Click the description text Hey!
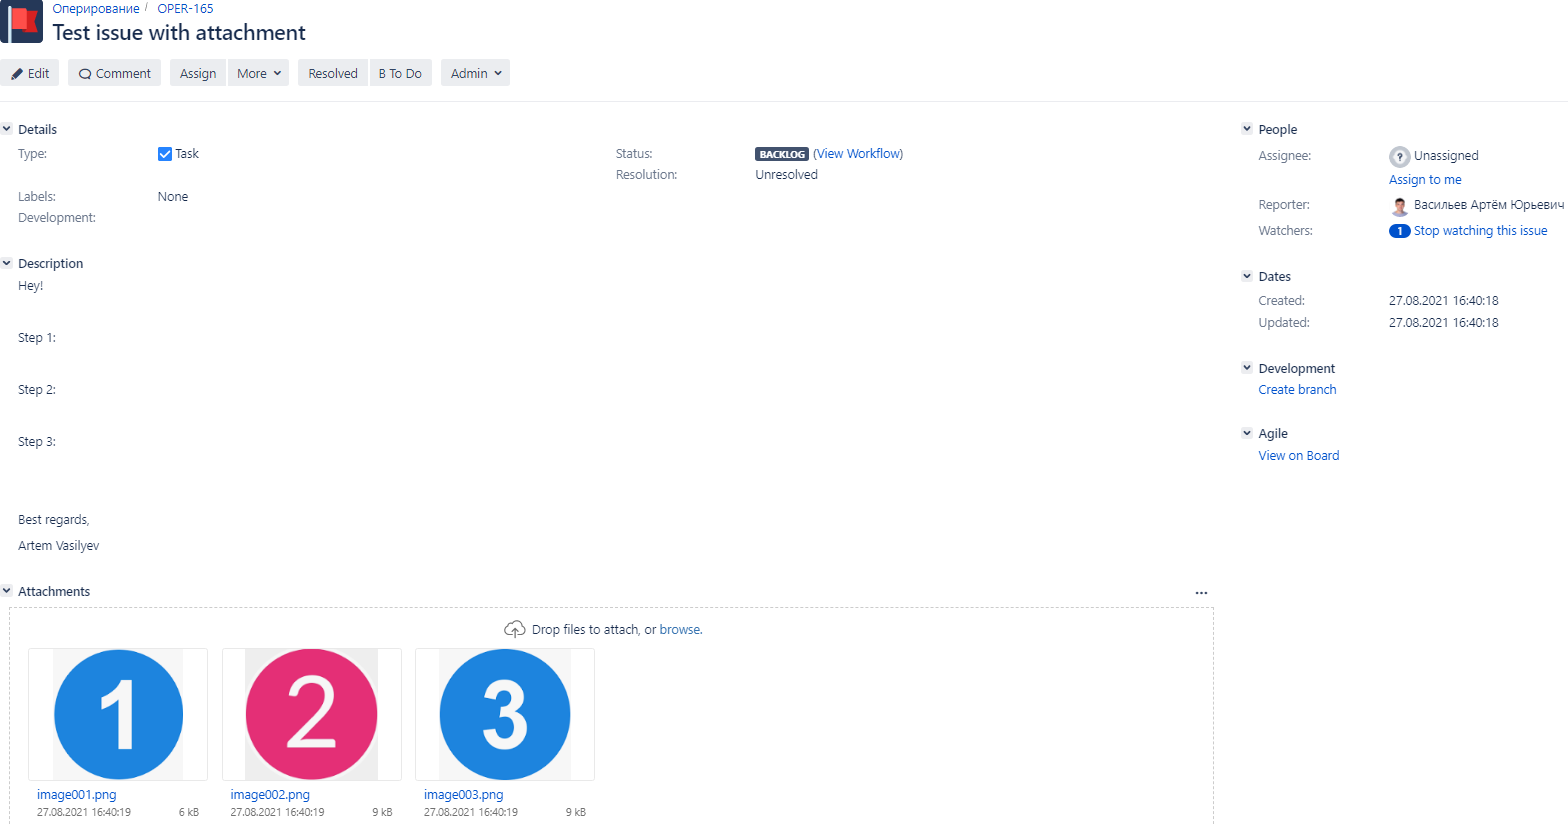 click(31, 286)
